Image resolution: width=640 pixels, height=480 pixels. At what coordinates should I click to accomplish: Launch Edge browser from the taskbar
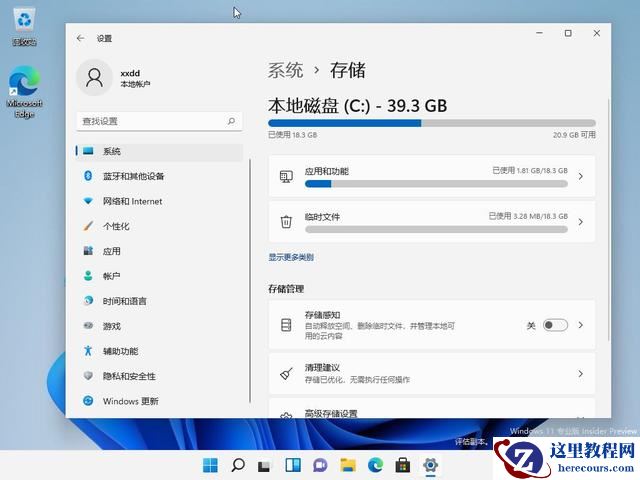[375, 465]
